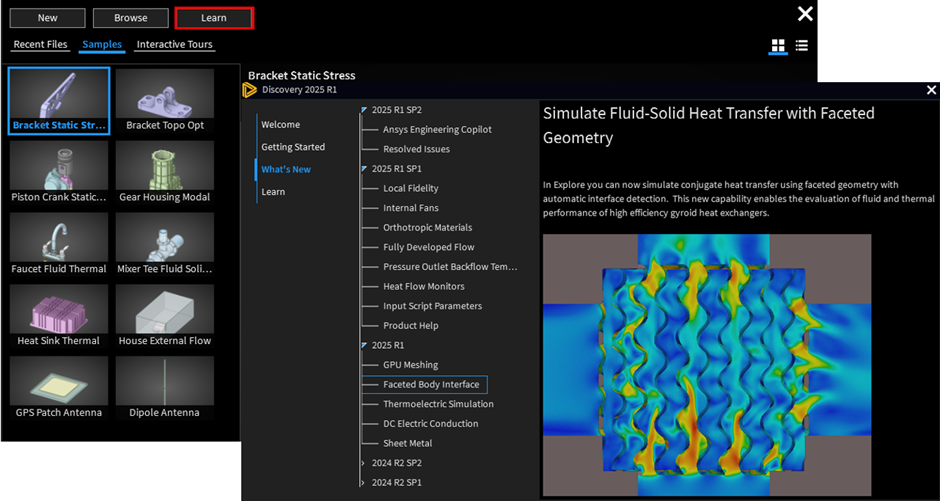The image size is (940, 501).
Task: Open Pressure Outlet Backflow topic
Action: 450,267
